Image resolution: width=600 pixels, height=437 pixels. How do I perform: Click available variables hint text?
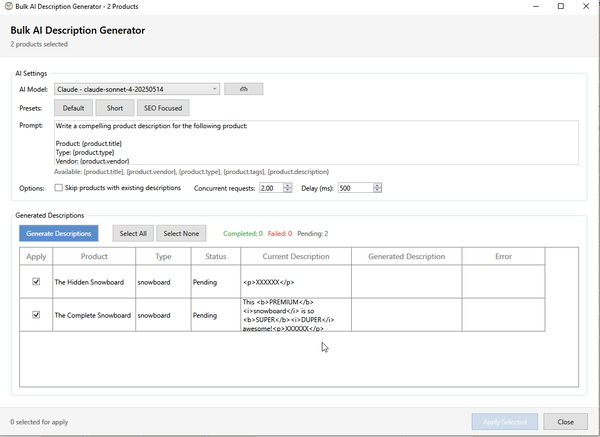[x=191, y=172]
